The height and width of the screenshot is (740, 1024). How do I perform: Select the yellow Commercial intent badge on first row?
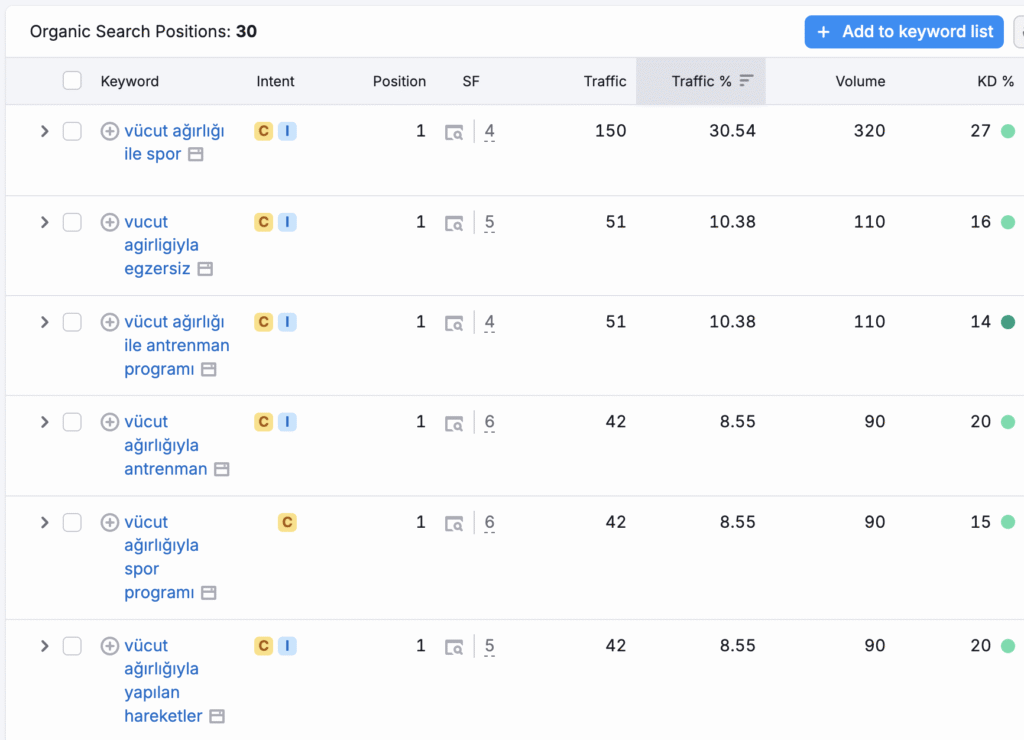[263, 130]
